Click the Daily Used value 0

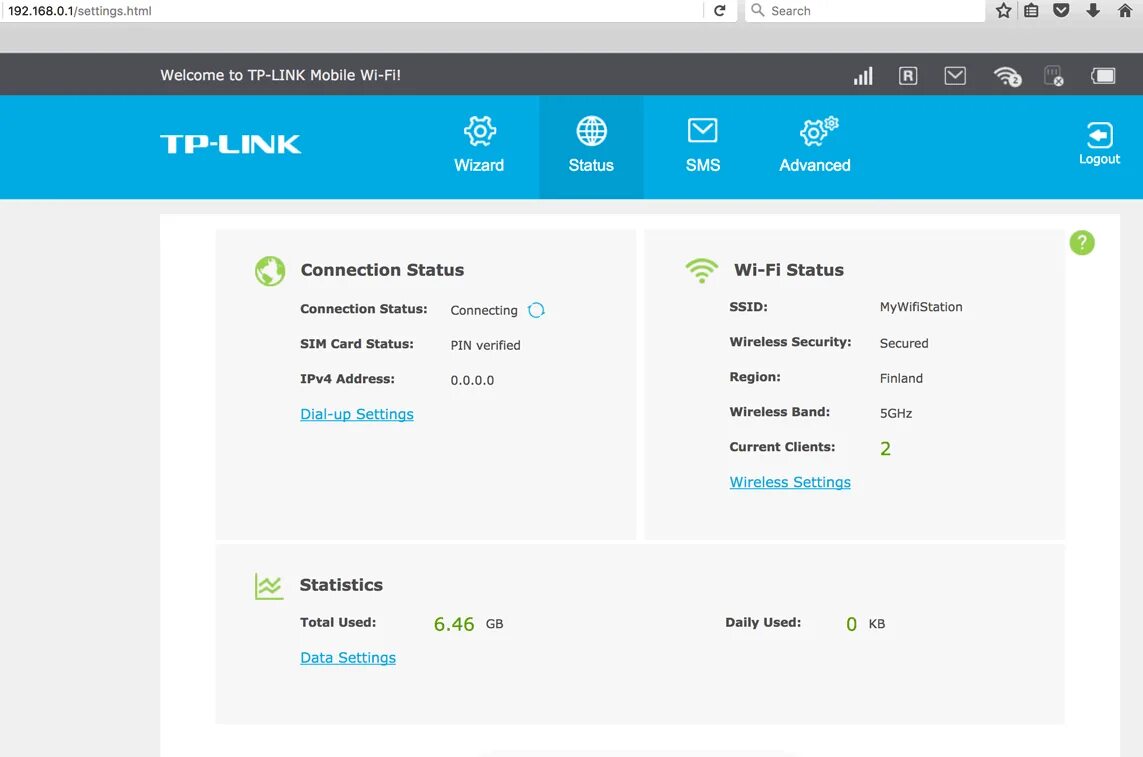[851, 624]
